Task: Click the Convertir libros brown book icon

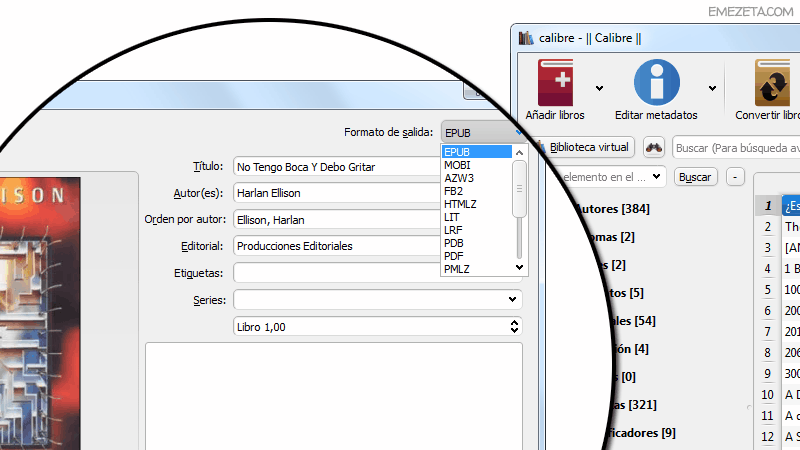Action: 772,83
